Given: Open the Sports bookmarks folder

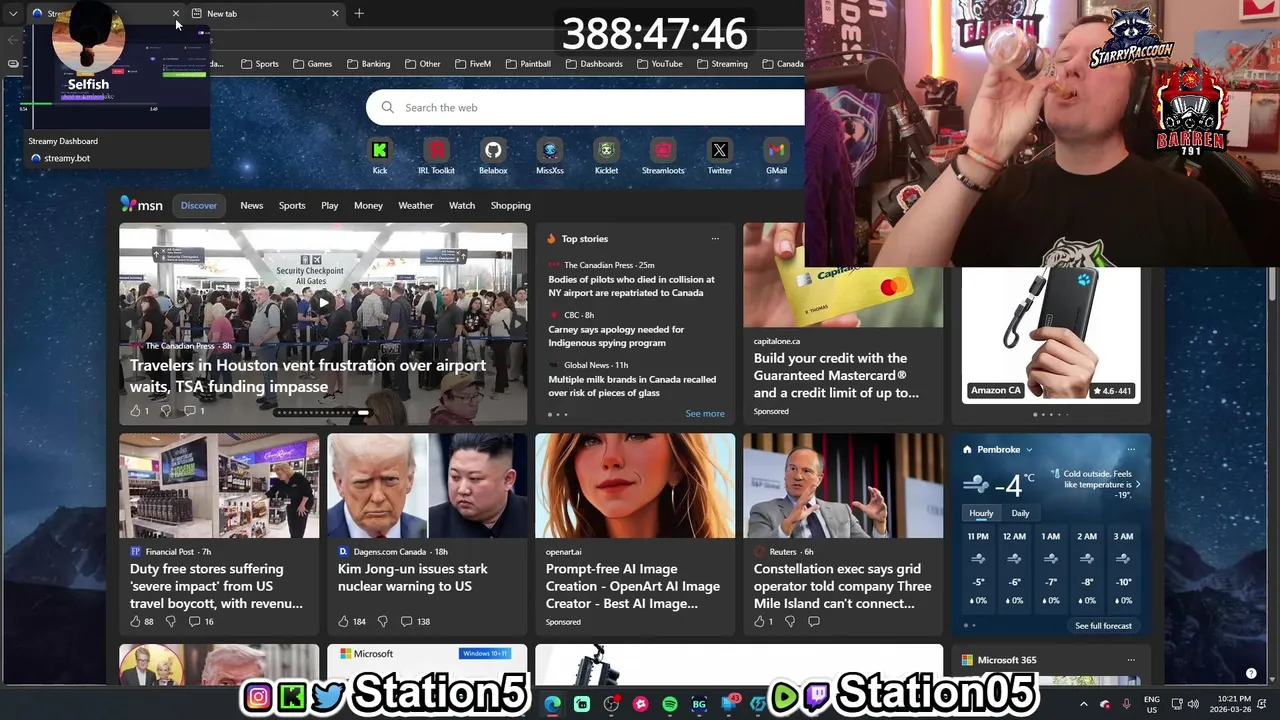Looking at the screenshot, I should pos(259,63).
